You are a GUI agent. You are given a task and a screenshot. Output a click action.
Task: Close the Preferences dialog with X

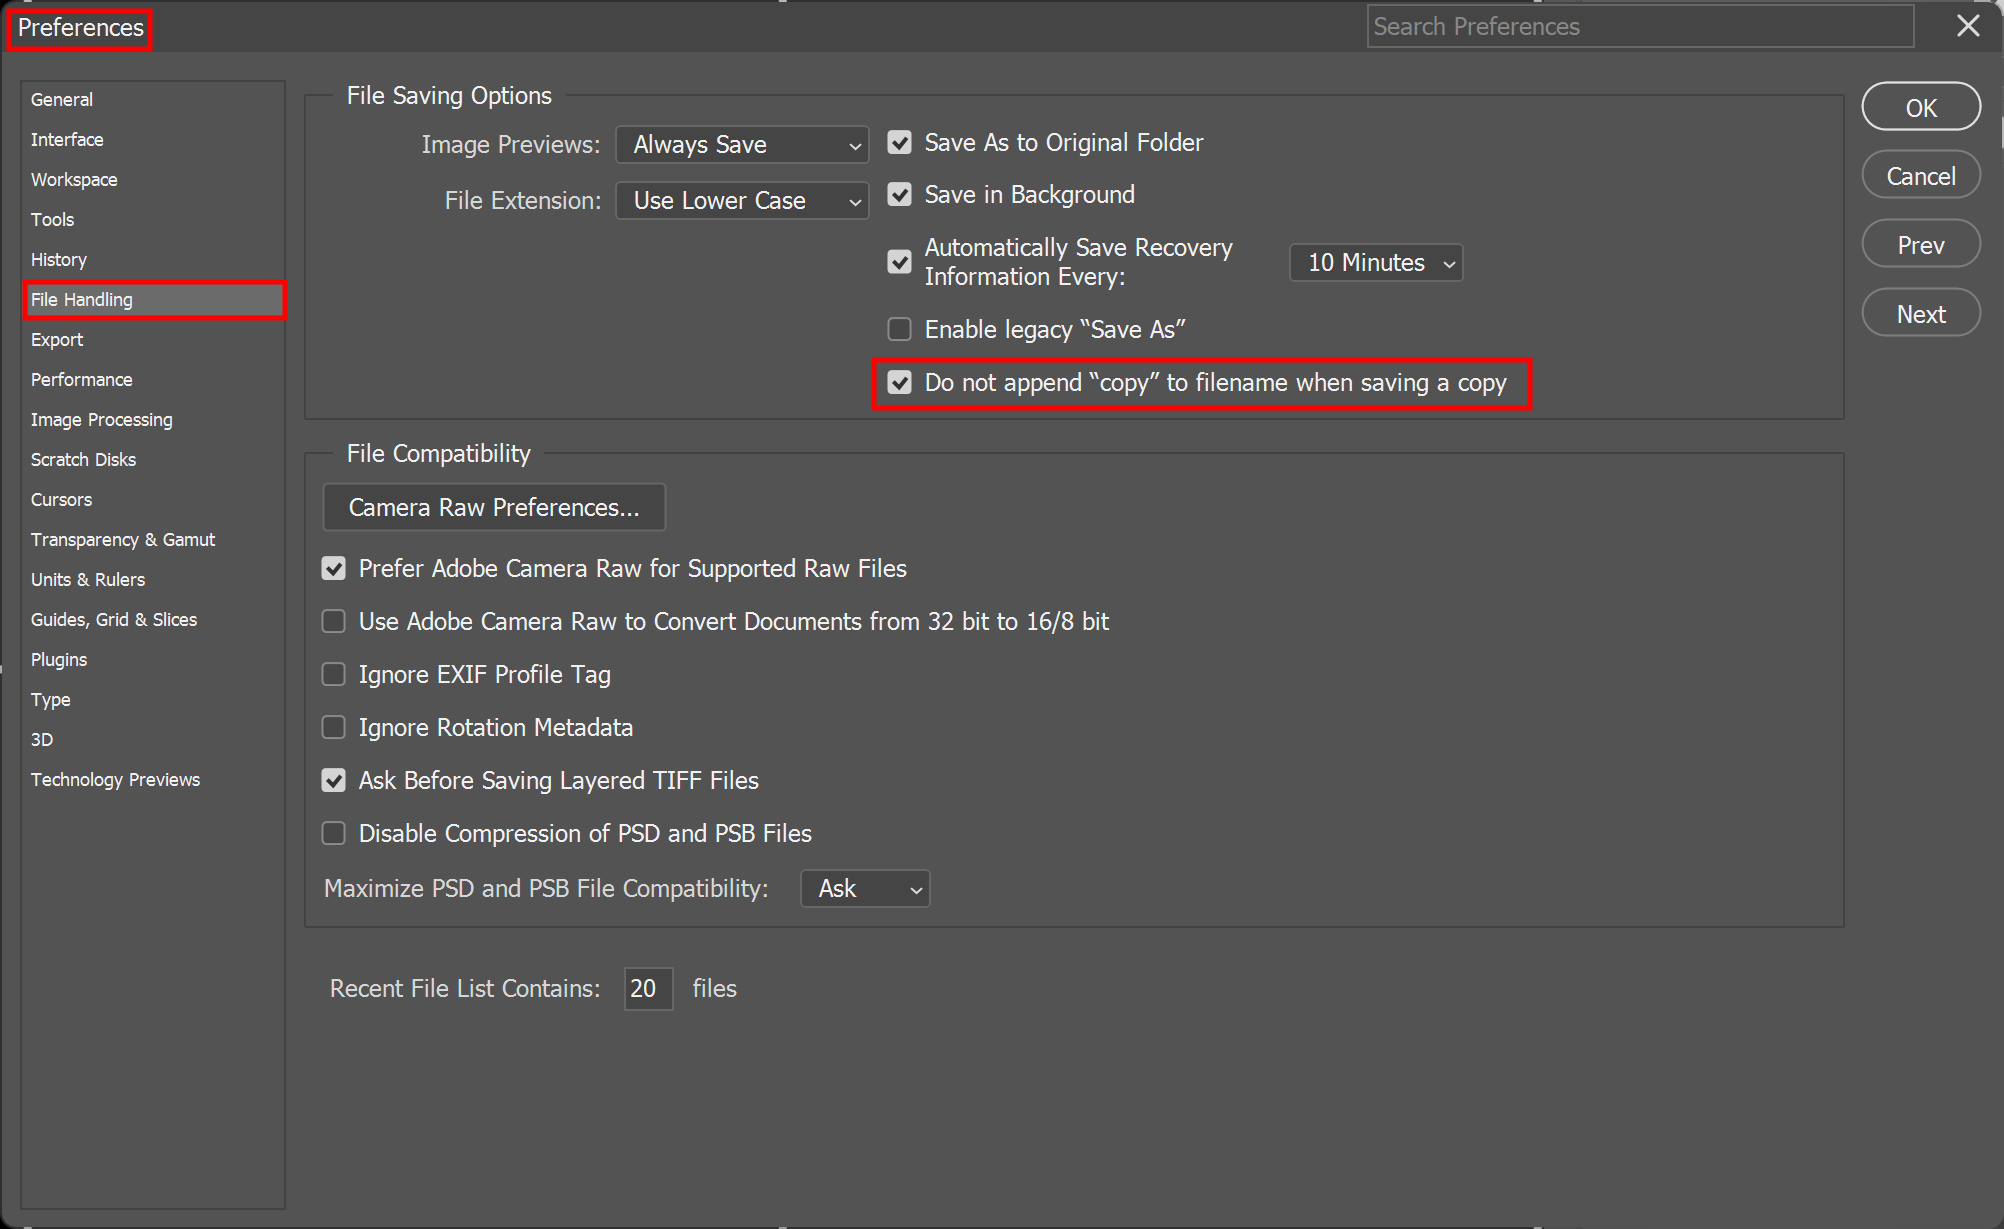(x=1967, y=27)
